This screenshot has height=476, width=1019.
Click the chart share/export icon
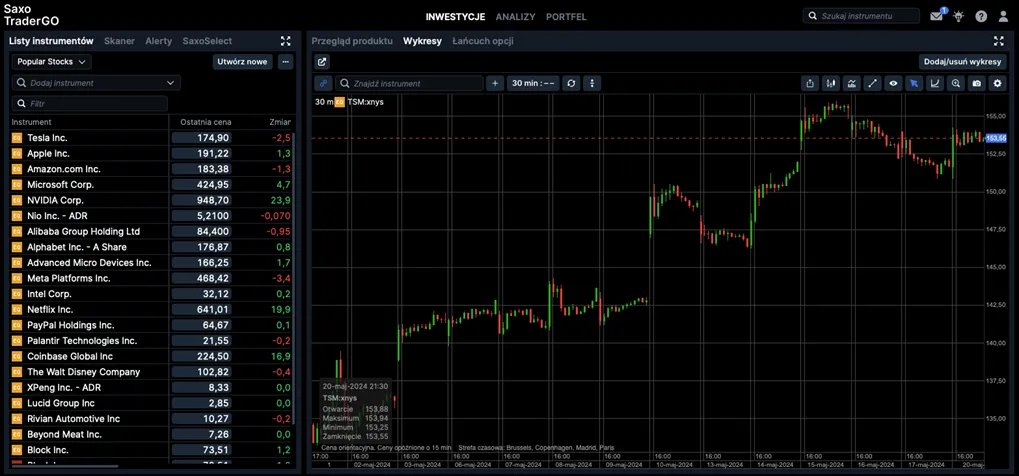(x=810, y=83)
